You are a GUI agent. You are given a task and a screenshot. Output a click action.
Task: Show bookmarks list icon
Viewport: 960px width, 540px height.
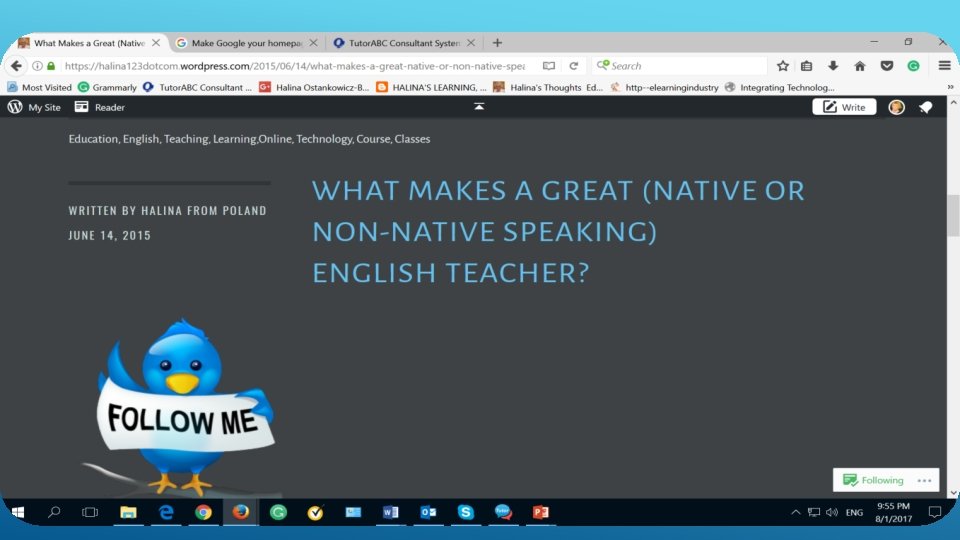(x=806, y=66)
